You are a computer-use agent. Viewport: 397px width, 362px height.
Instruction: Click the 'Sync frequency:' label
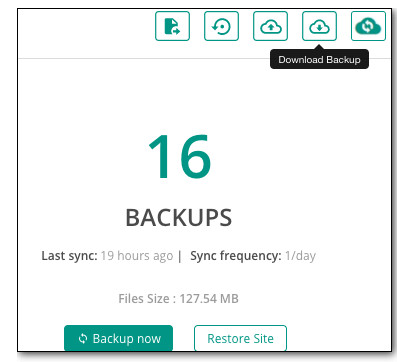(236, 256)
